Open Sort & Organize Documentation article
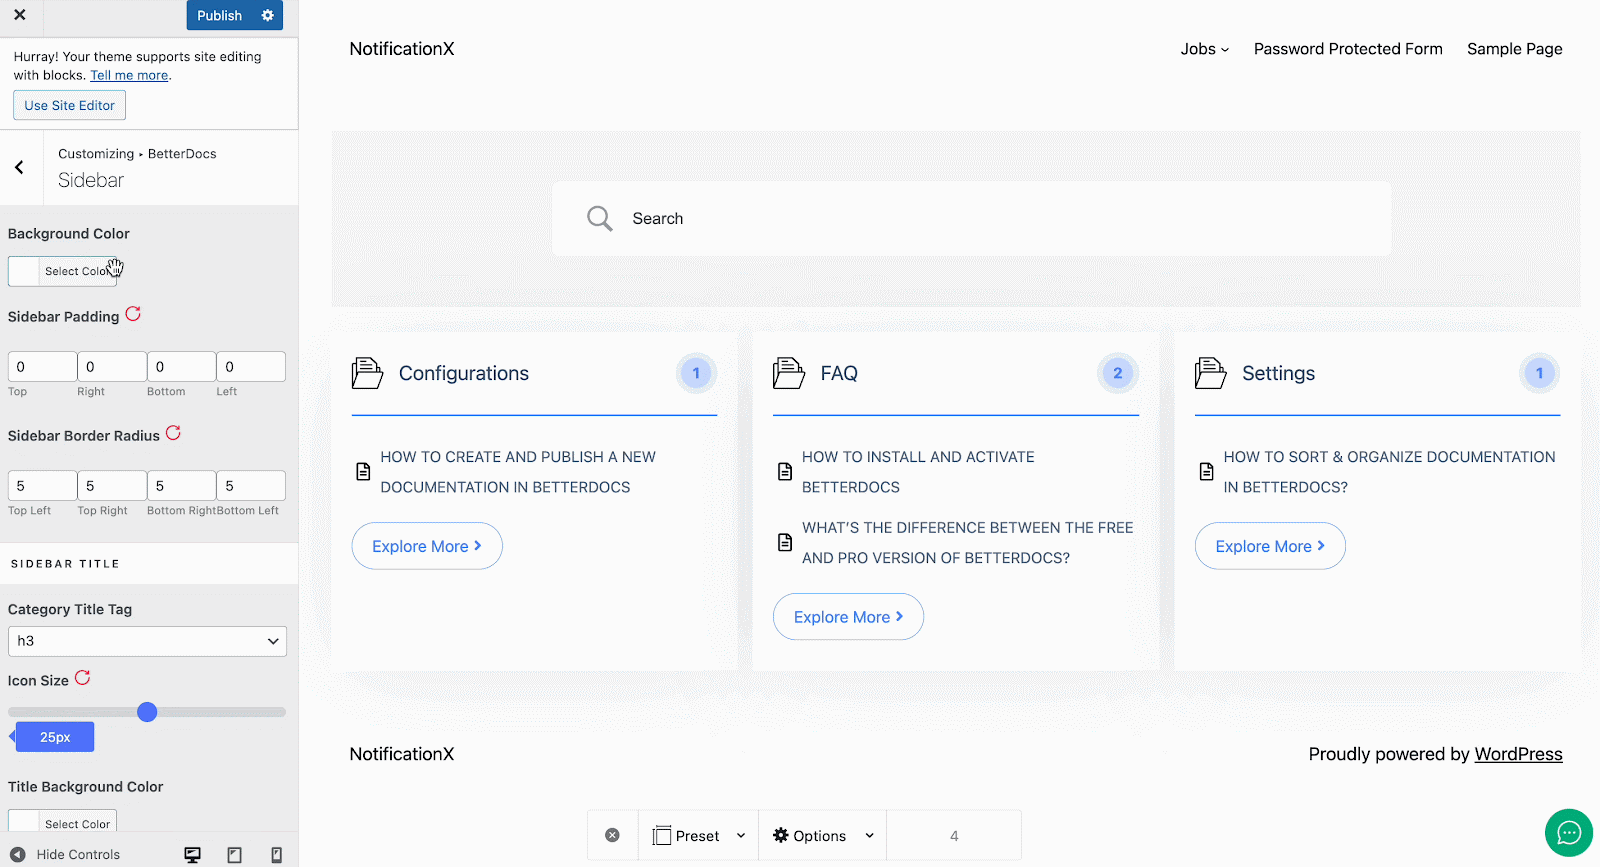The height and width of the screenshot is (867, 1600). [1389, 472]
